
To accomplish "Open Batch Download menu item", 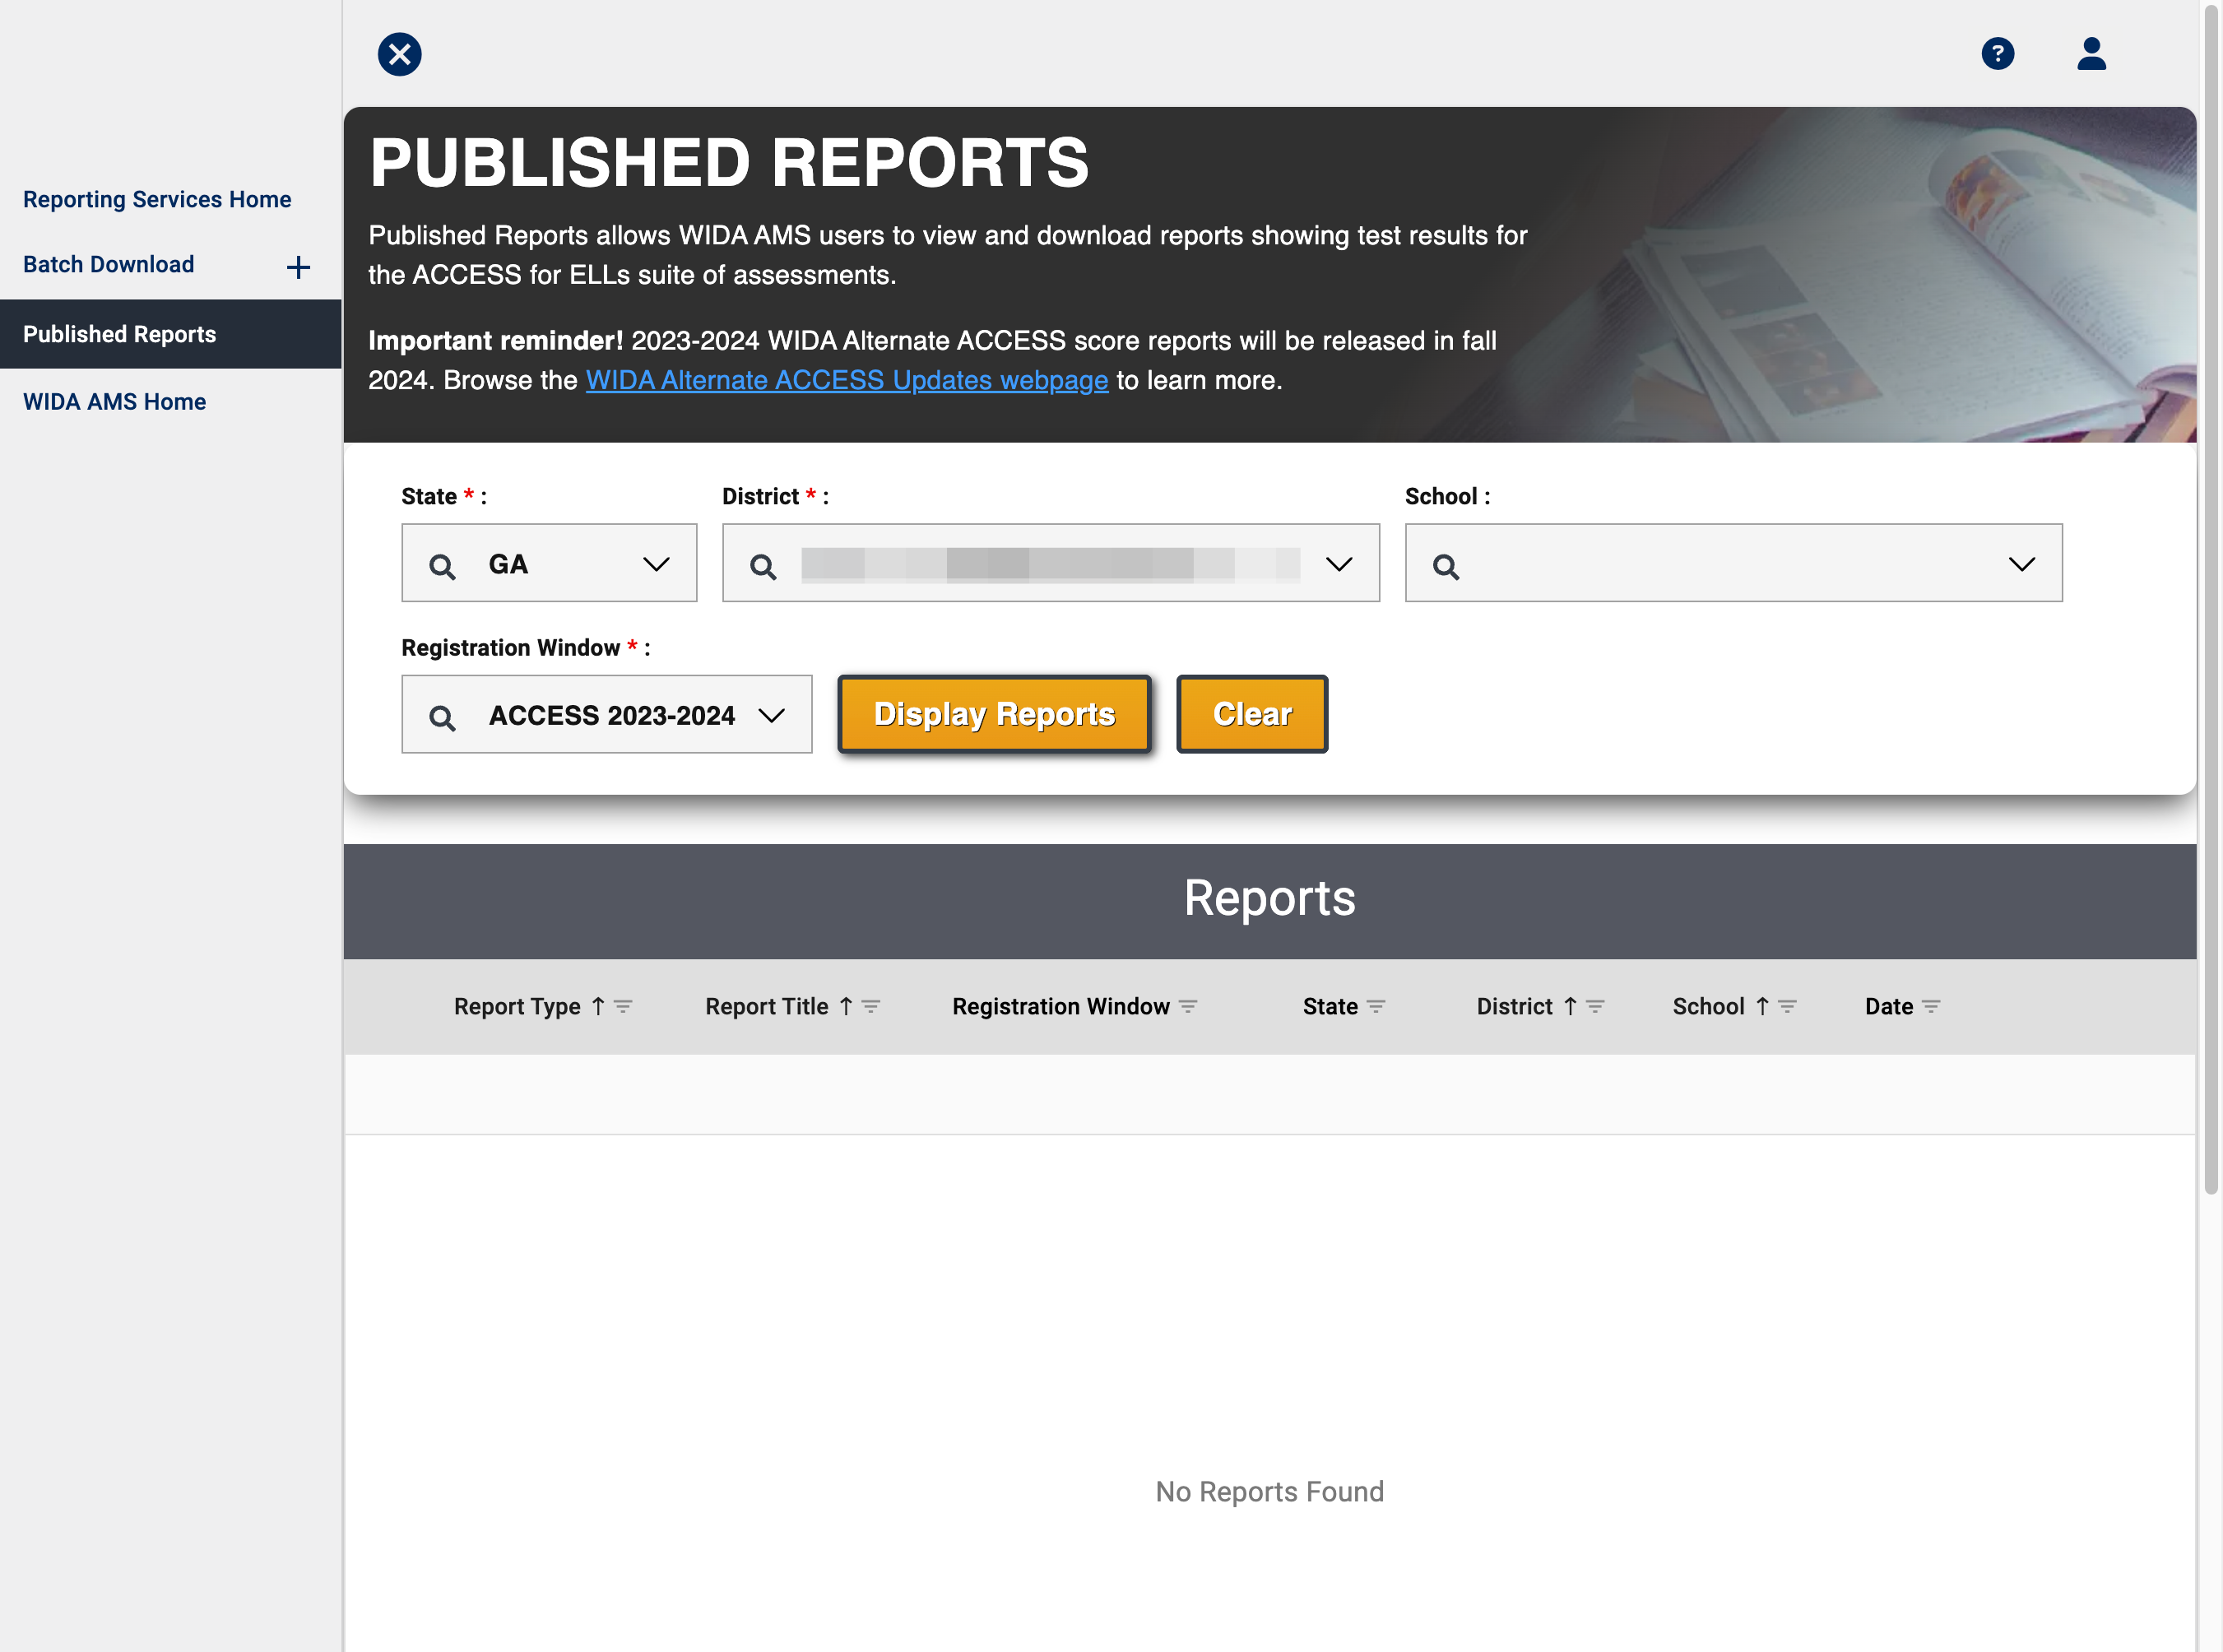I will pos(109,264).
